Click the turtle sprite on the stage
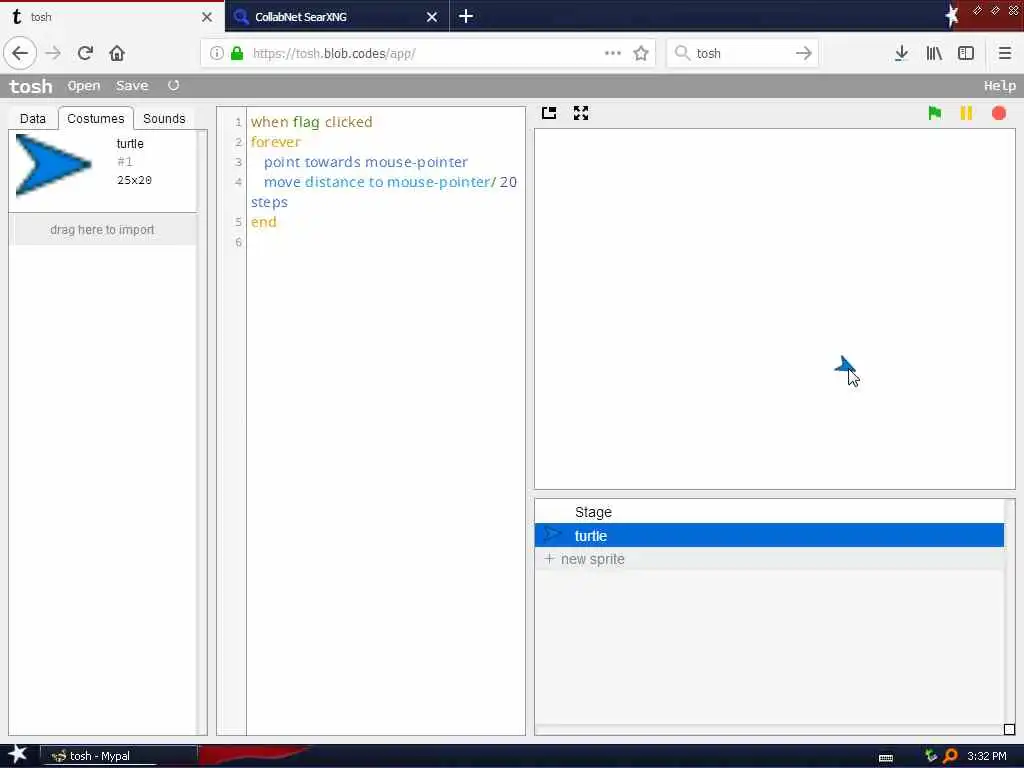Image resolution: width=1024 pixels, height=768 pixels. 844,365
